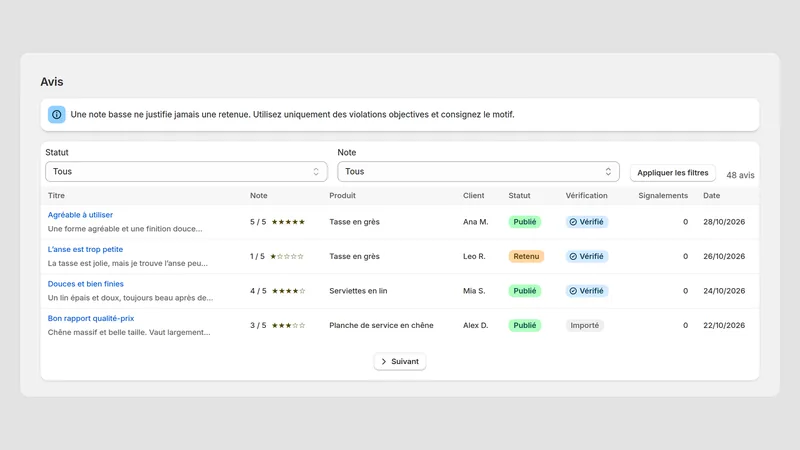Click 'Tasse en grès' in Leo R. row
The image size is (800, 450).
354,256
